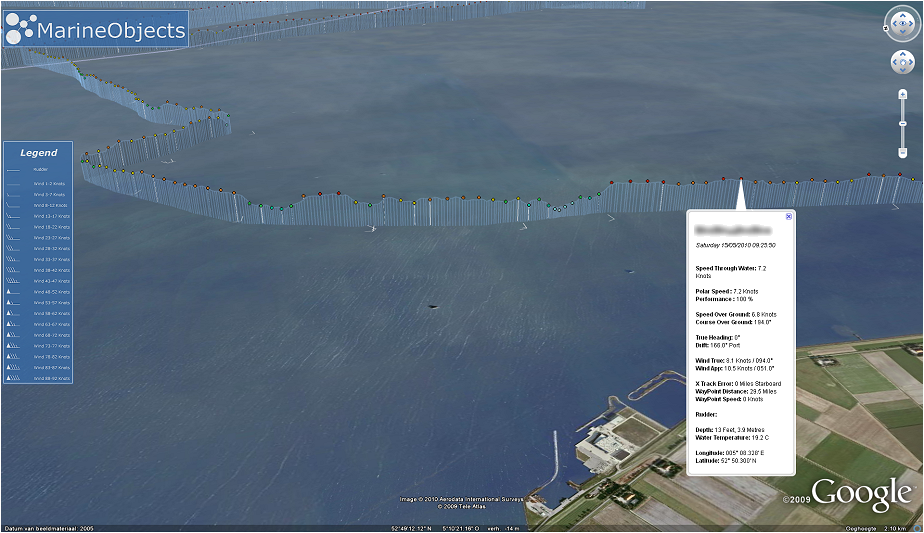Image resolution: width=924 pixels, height=533 pixels.
Task: Click wind flag icon for 53-57 Knots
Action: 12,302
